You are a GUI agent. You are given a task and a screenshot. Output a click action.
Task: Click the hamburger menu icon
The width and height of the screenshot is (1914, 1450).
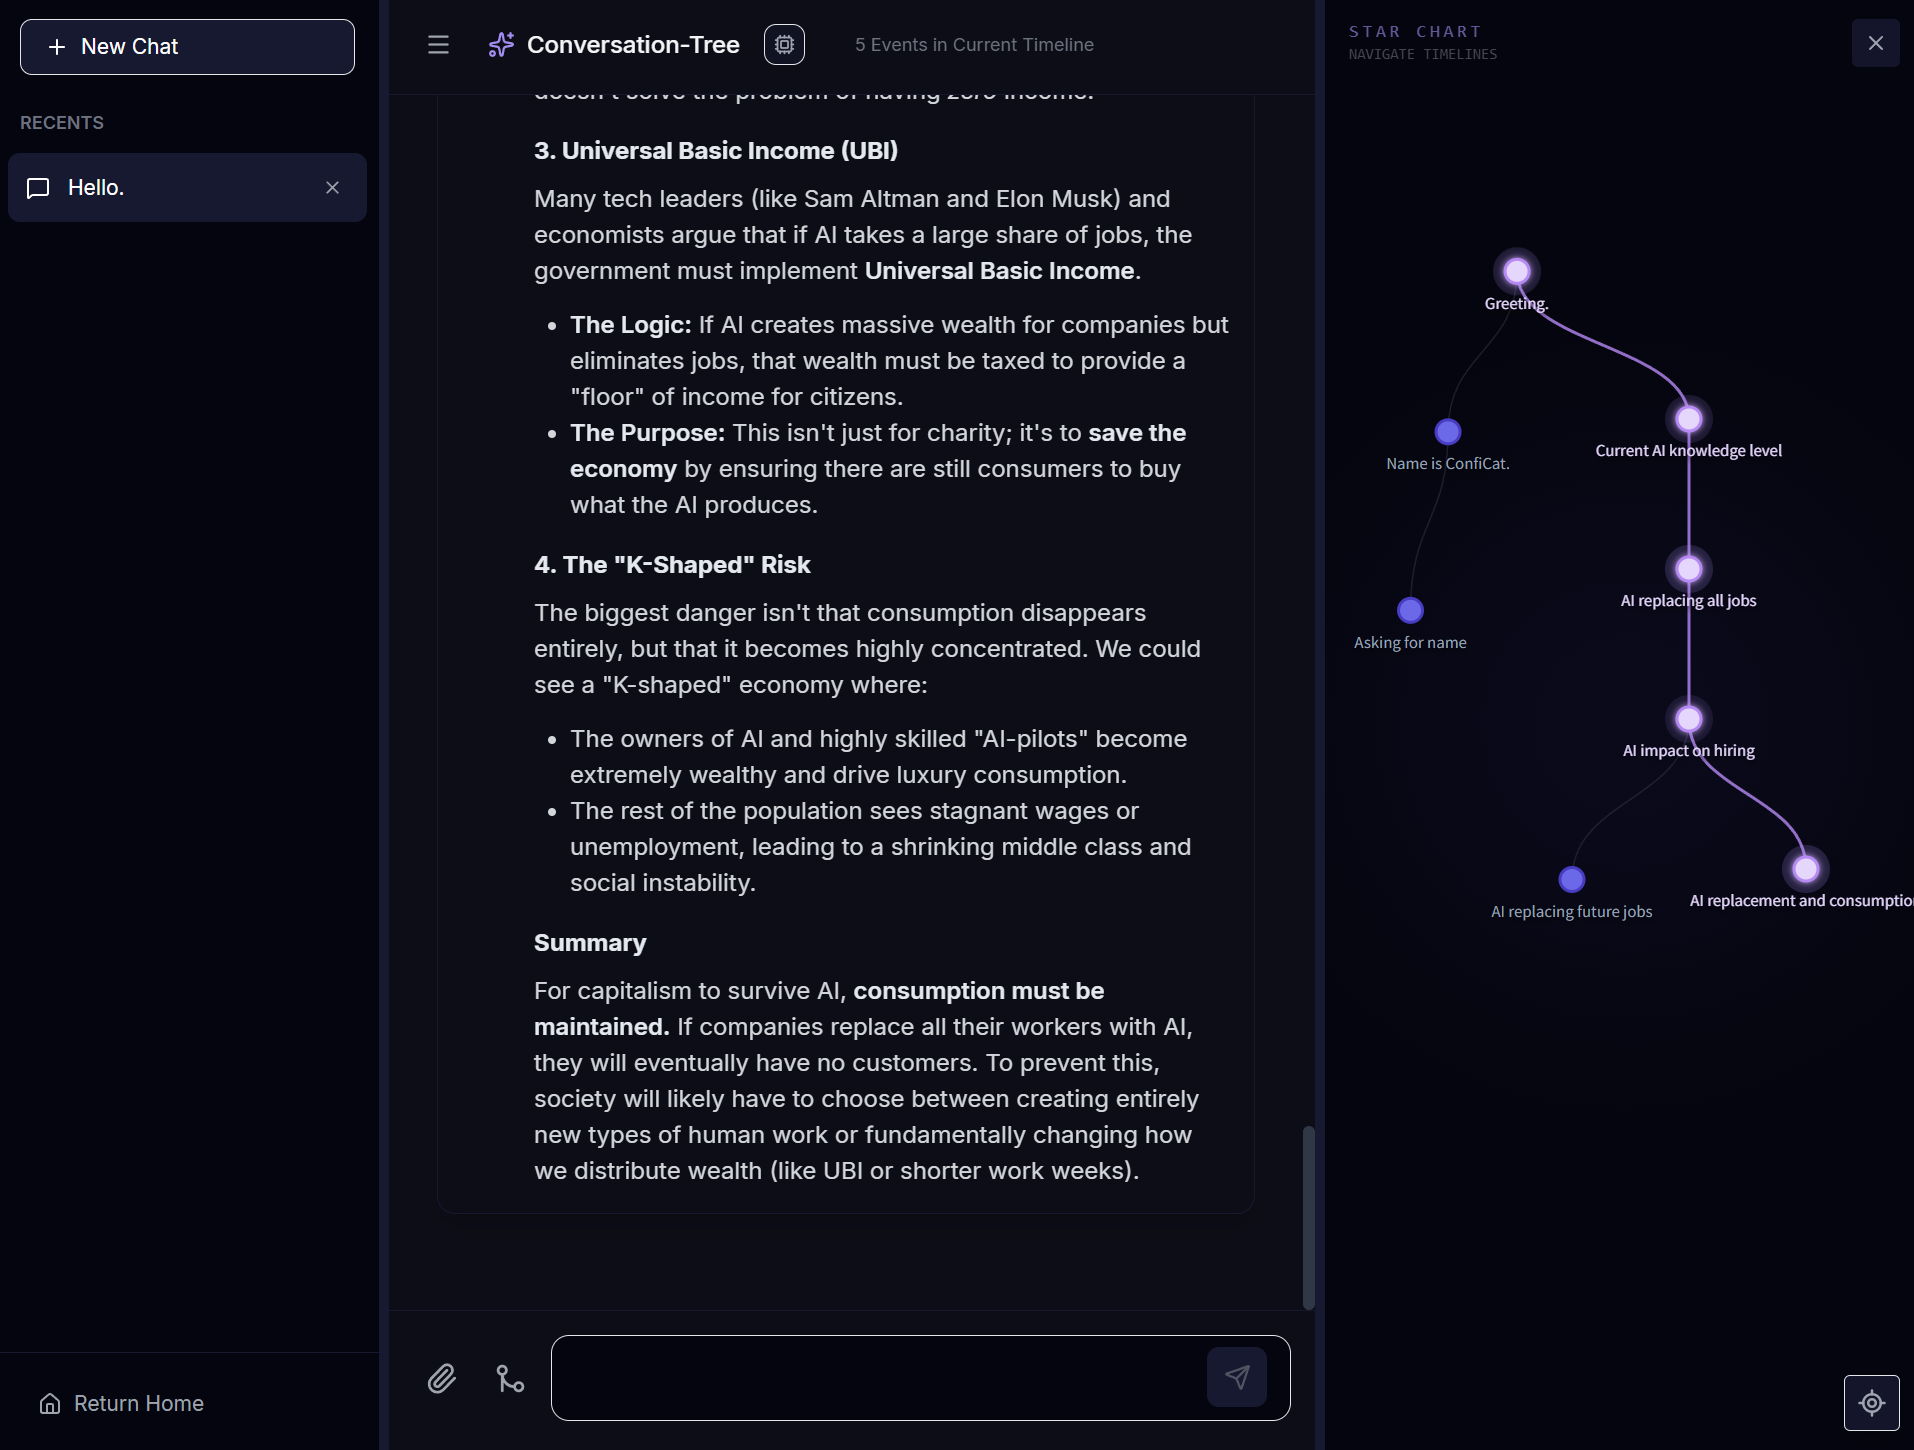(438, 45)
